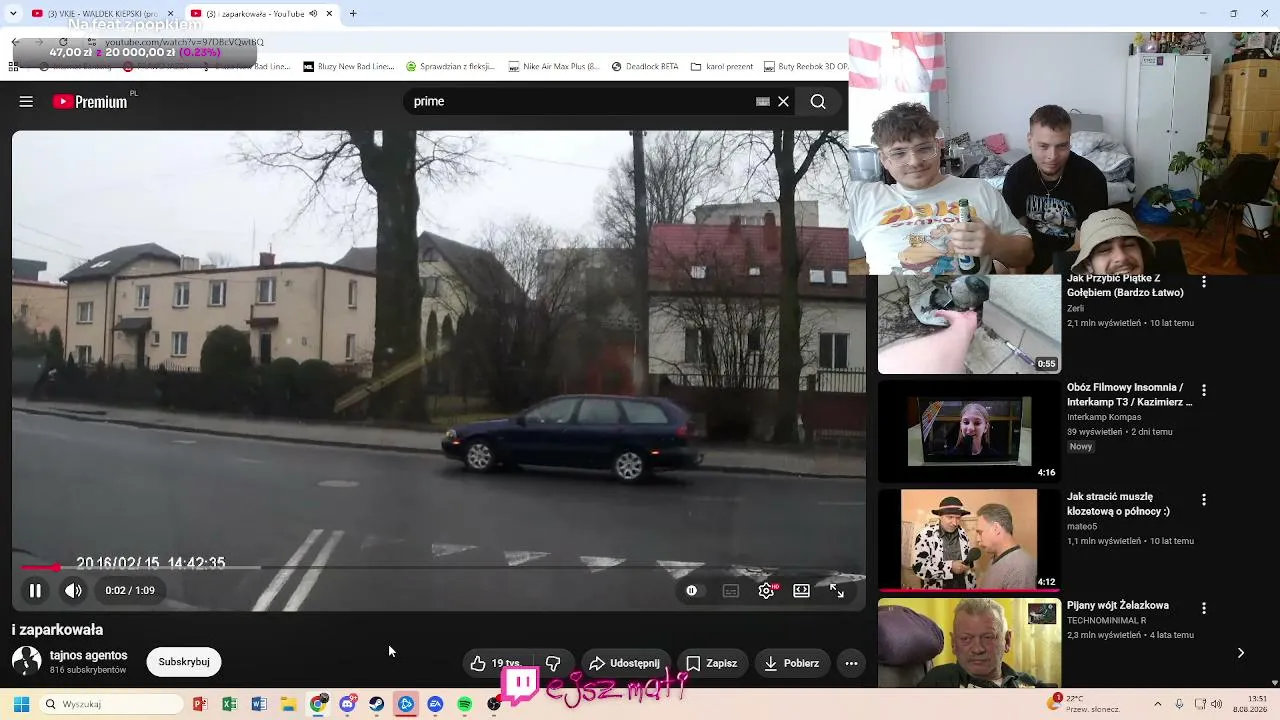Open the Chrome apps grid icon
1280x720 pixels.
point(13,67)
